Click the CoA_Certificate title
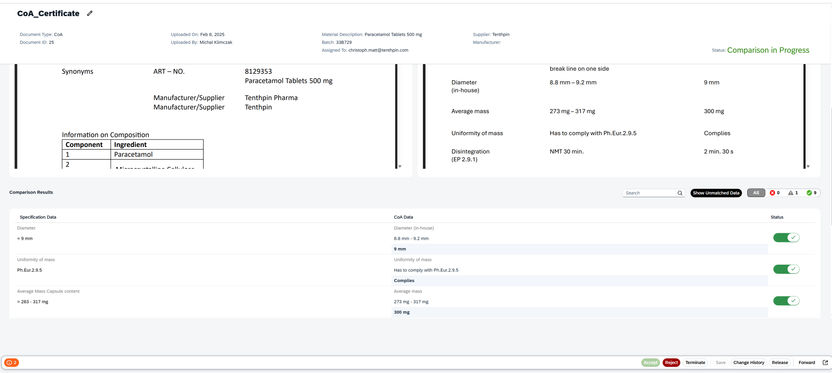The image size is (832, 373). 48,14
